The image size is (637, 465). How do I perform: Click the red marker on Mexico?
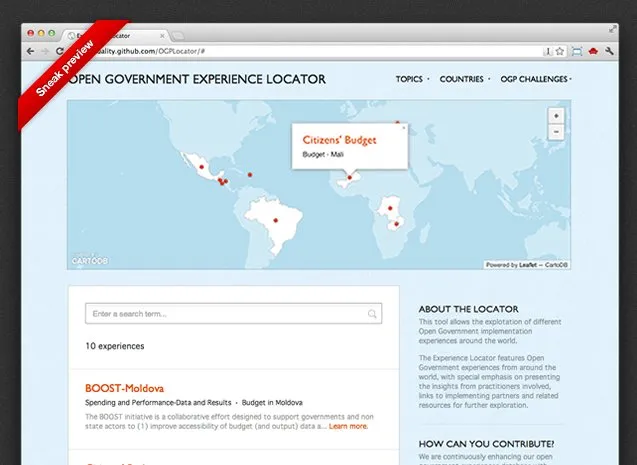point(202,167)
